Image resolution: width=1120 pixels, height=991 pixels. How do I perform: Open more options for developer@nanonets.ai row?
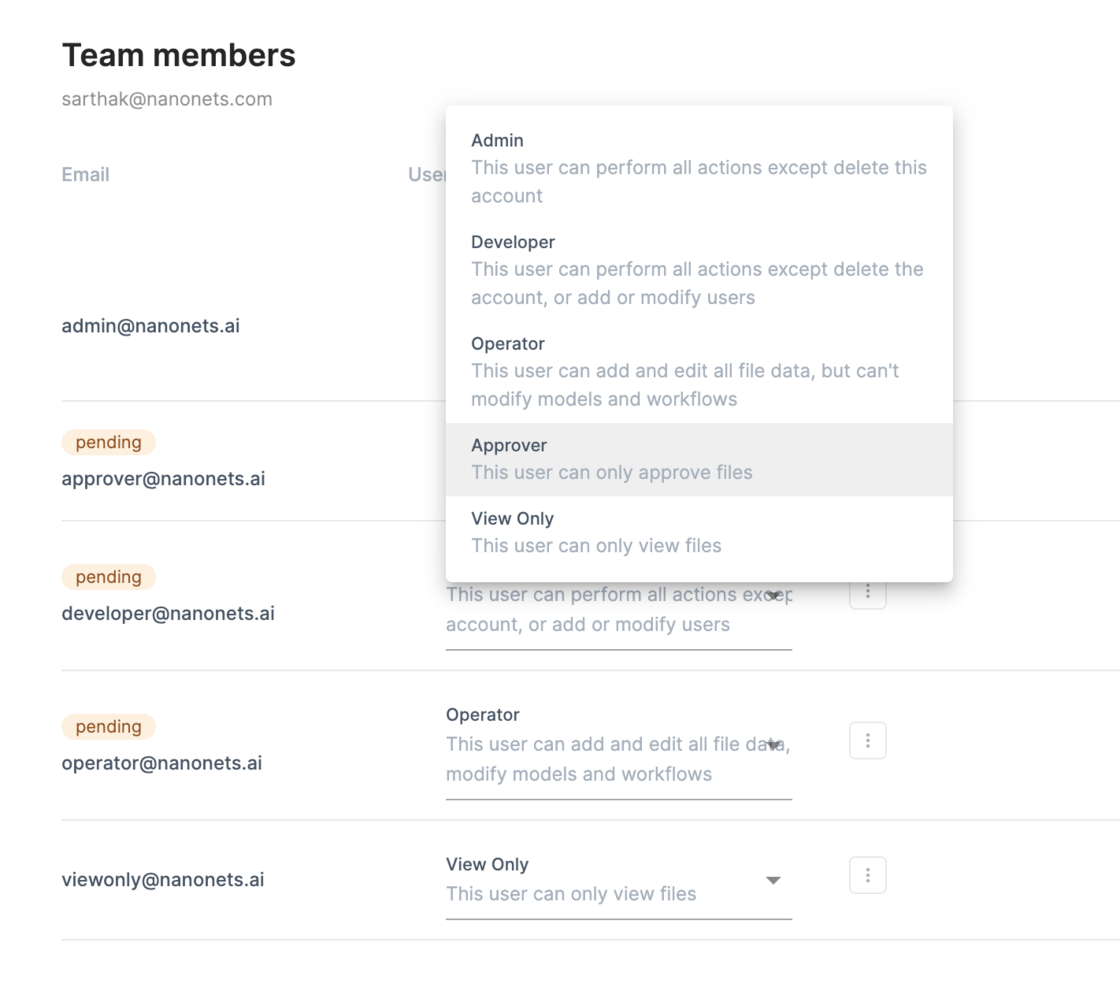click(867, 592)
